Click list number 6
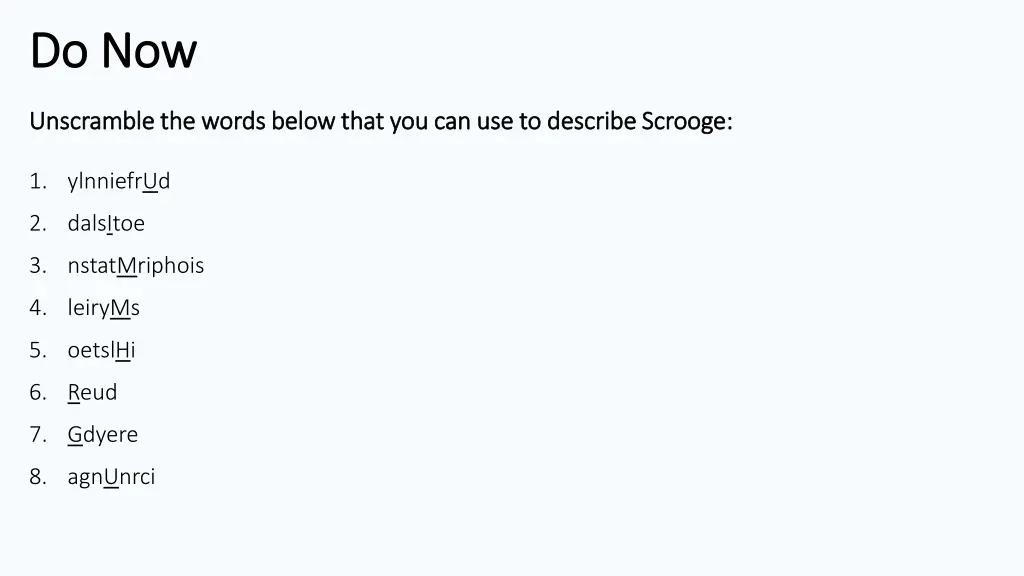 (x=38, y=392)
